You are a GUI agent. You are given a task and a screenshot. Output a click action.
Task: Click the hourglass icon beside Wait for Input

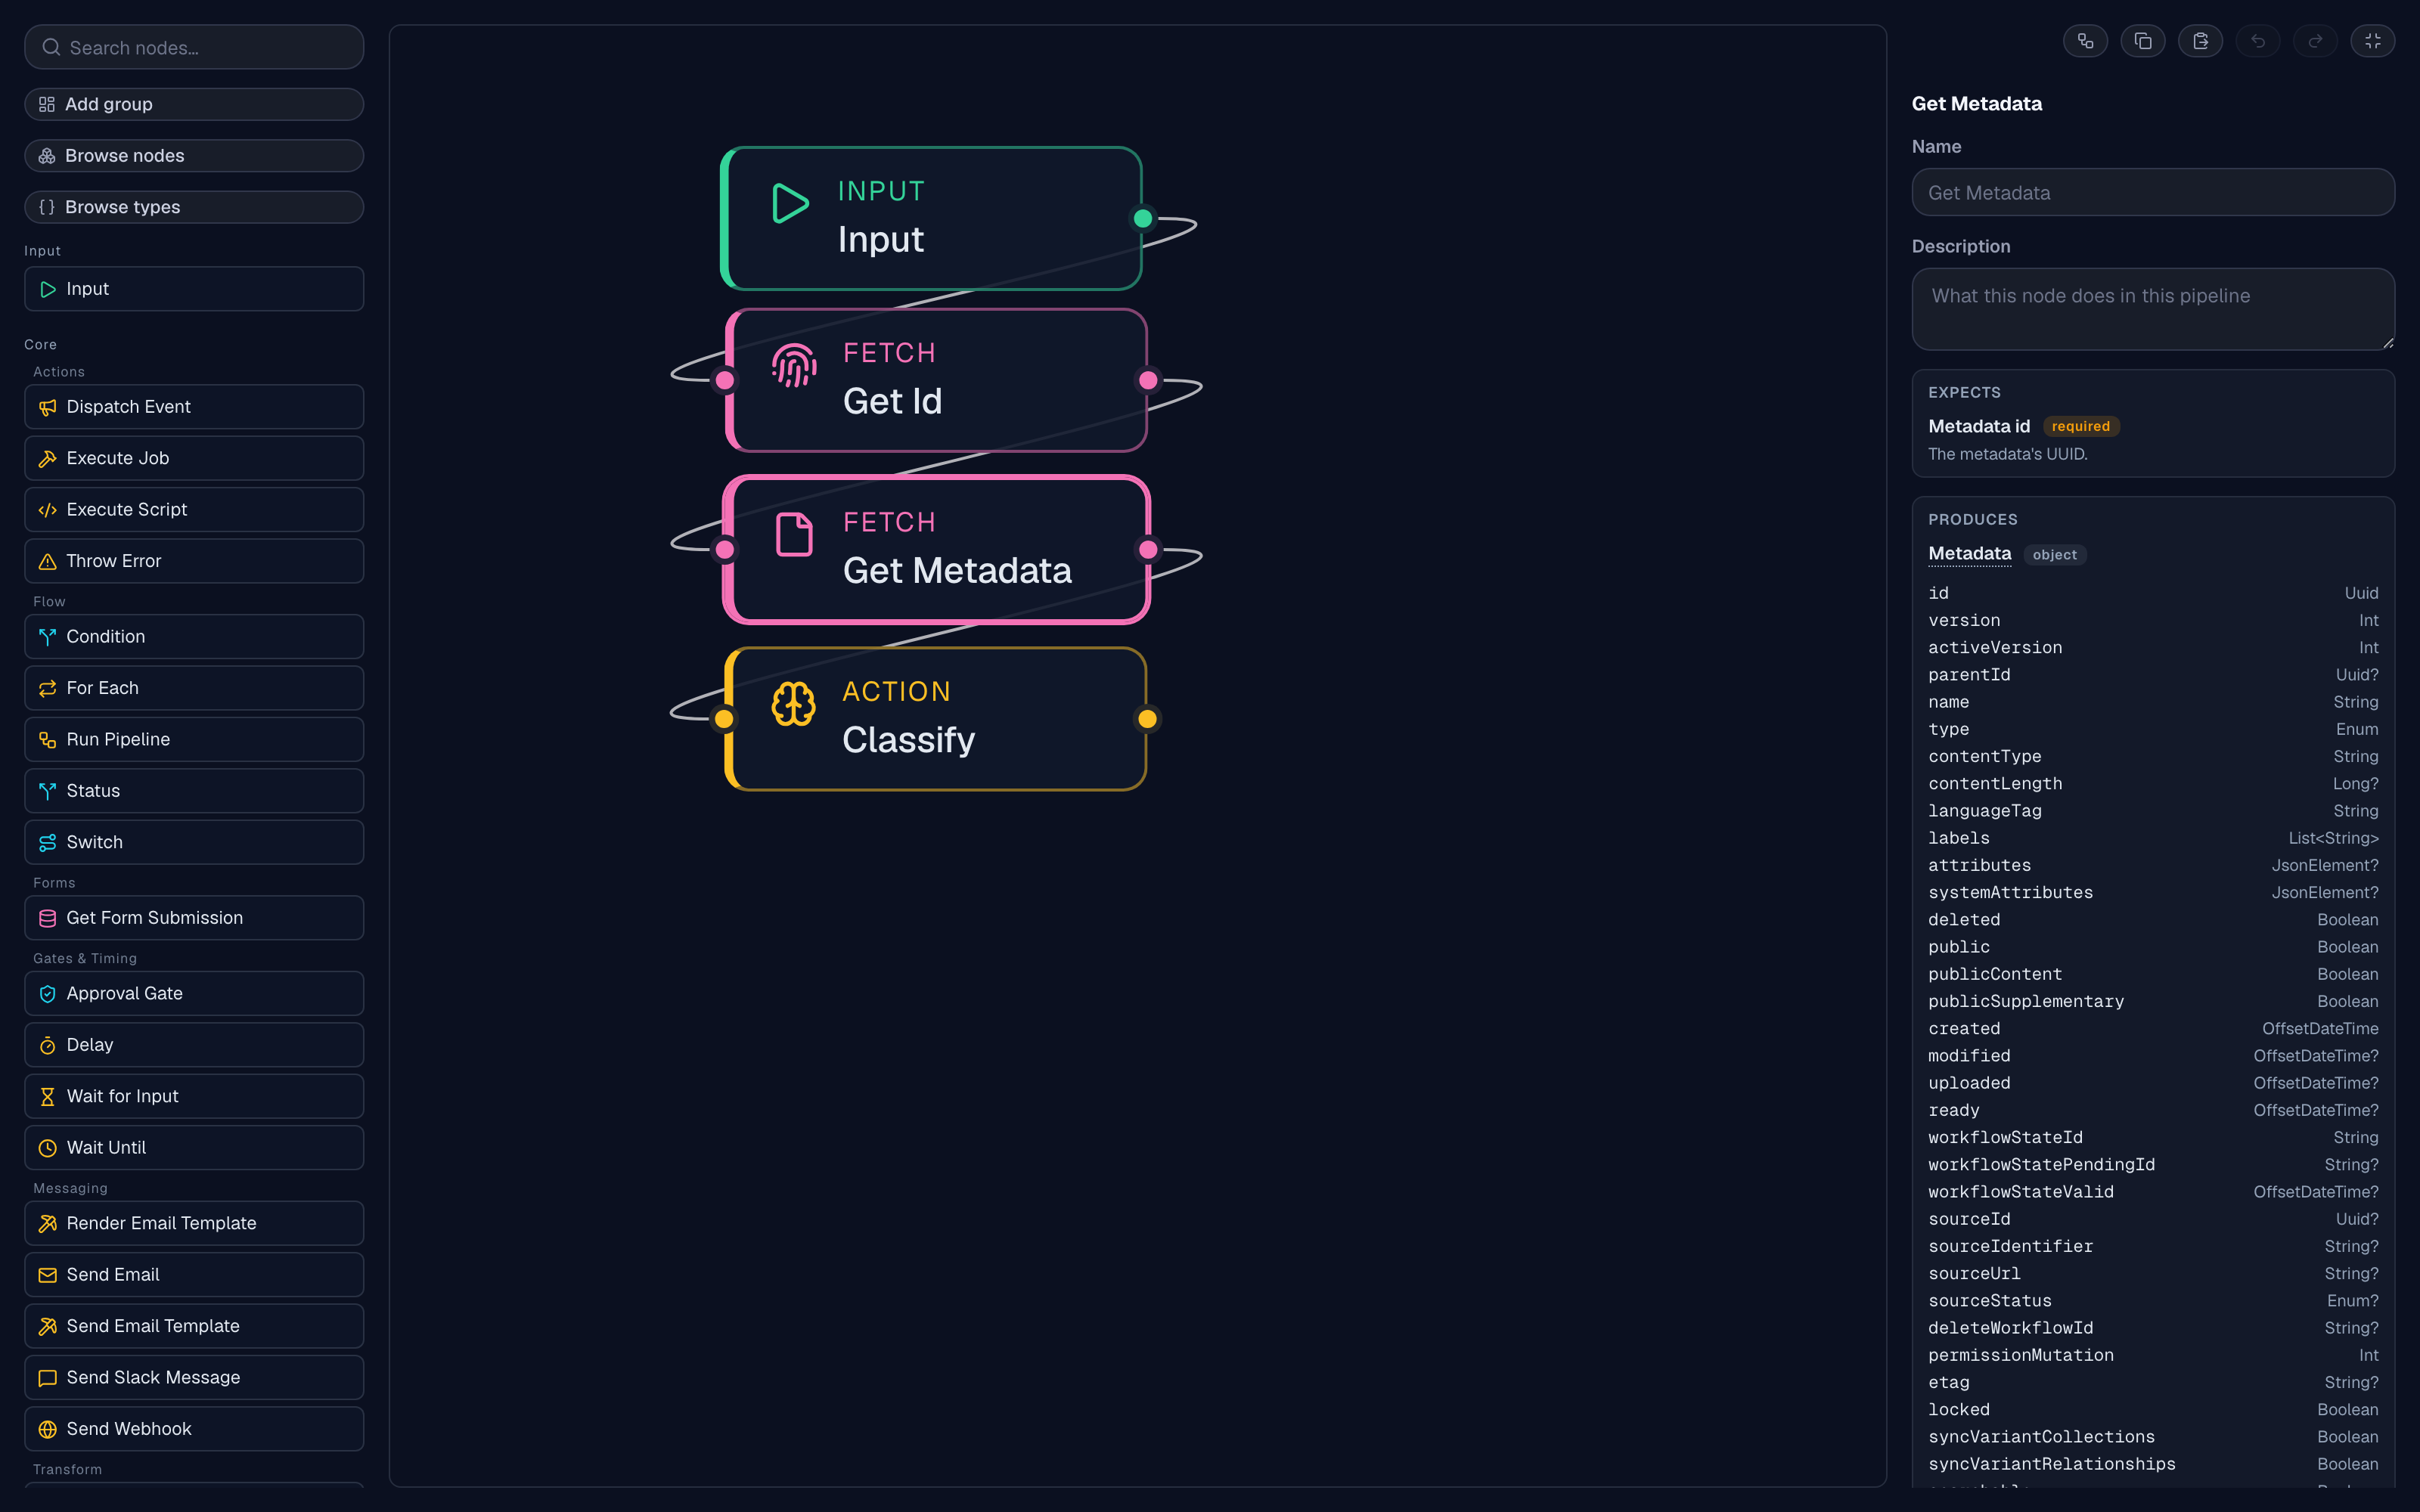coord(47,1096)
